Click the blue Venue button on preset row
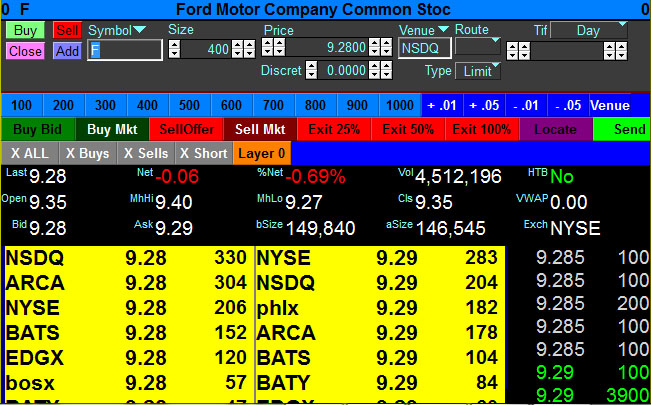The width and height of the screenshot is (651, 405). [x=610, y=105]
